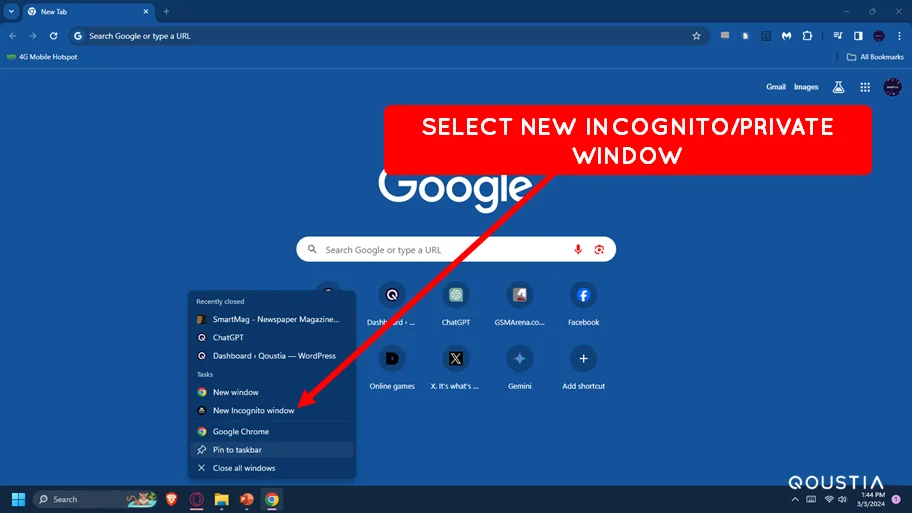Open the Extensions puzzle icon
Screen dimensions: 912x513
pyautogui.click(x=807, y=35)
